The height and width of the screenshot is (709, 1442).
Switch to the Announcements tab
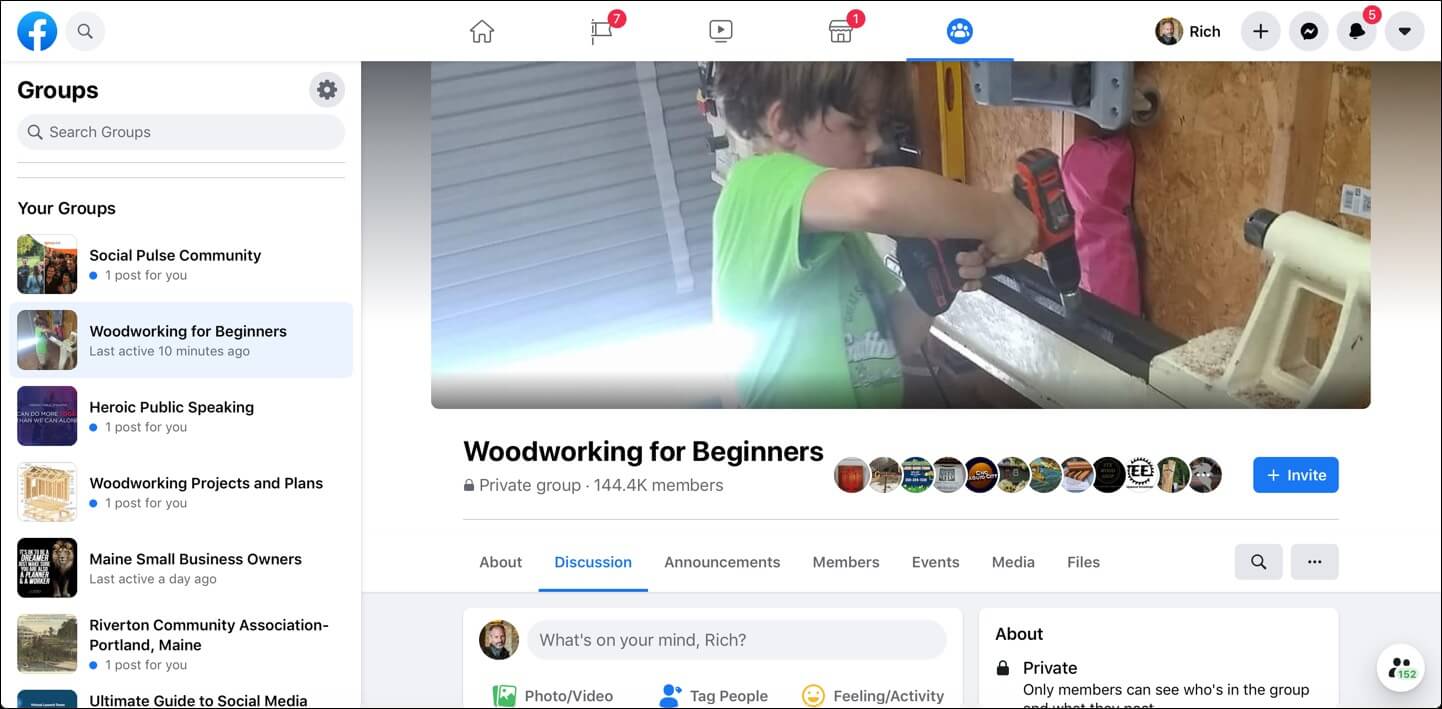point(722,562)
